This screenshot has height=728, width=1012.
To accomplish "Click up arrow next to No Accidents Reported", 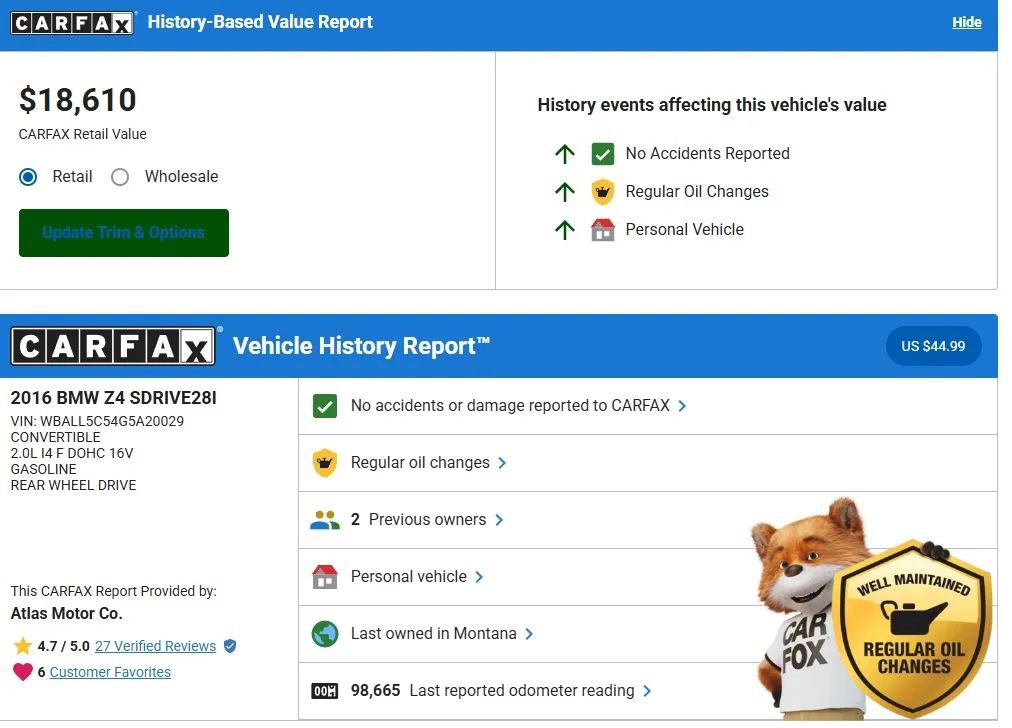I will tap(565, 154).
